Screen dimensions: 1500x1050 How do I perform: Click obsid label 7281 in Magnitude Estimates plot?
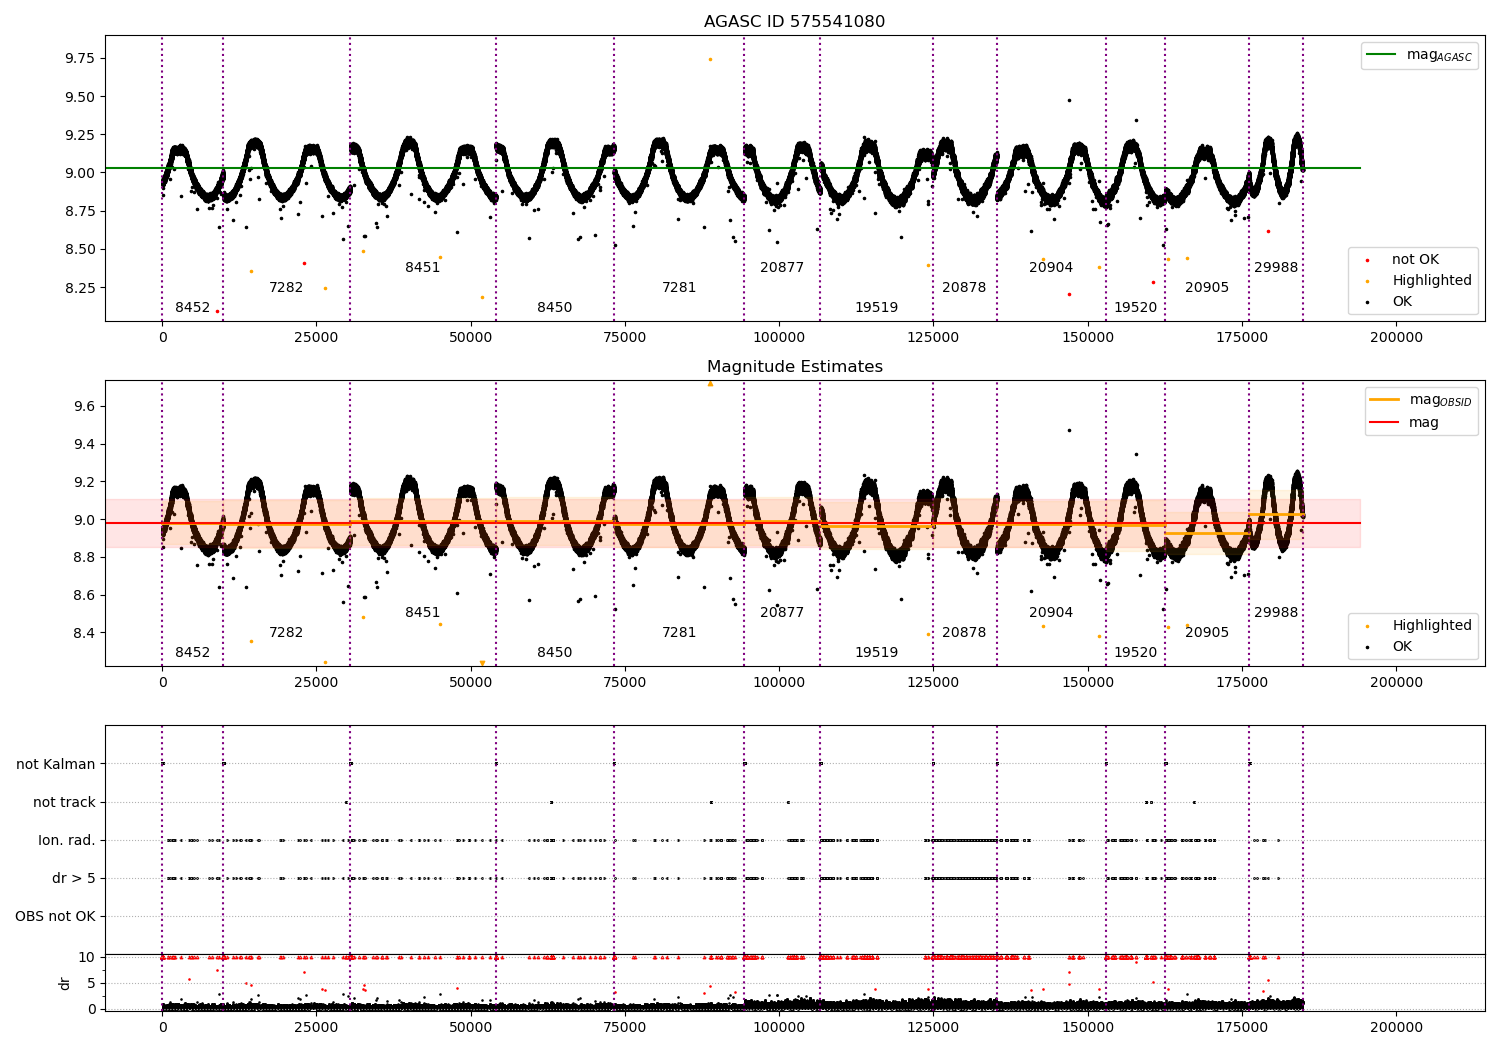679,633
